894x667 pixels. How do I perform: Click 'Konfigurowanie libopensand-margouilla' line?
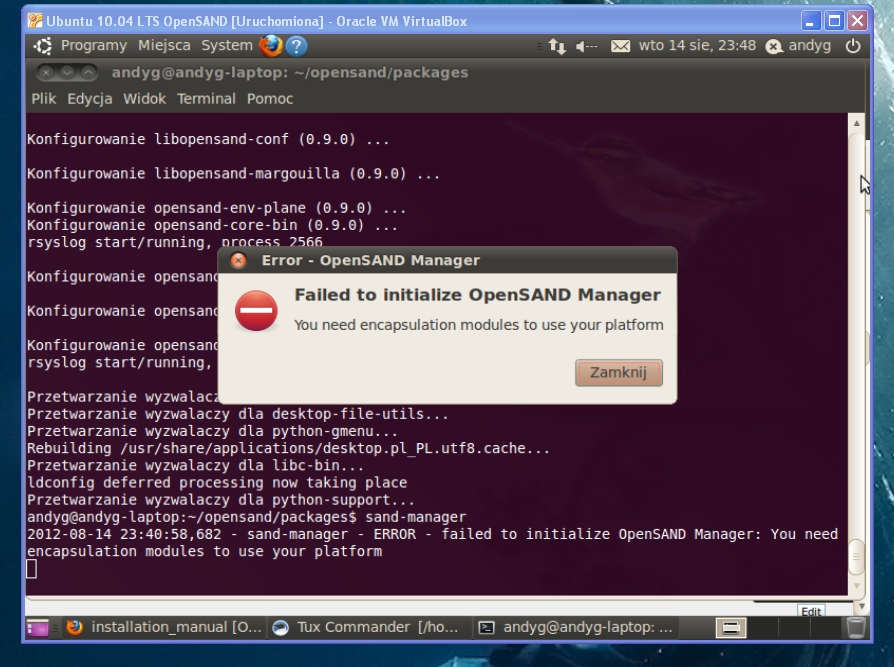click(233, 173)
